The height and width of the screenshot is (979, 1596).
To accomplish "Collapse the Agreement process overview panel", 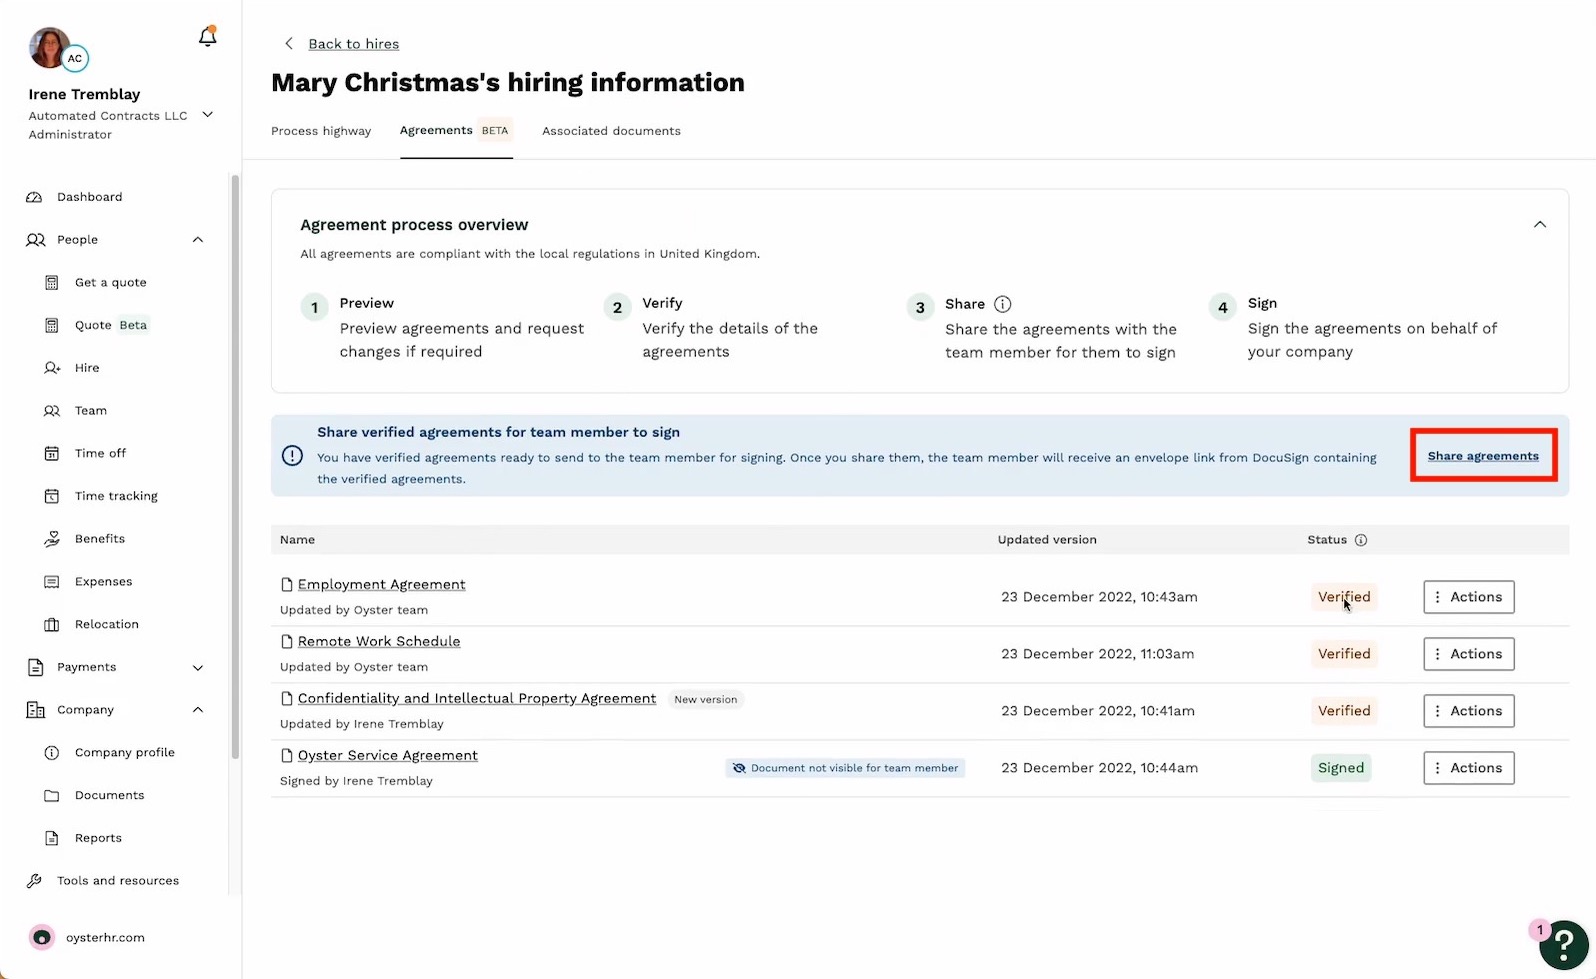I will [1540, 225].
